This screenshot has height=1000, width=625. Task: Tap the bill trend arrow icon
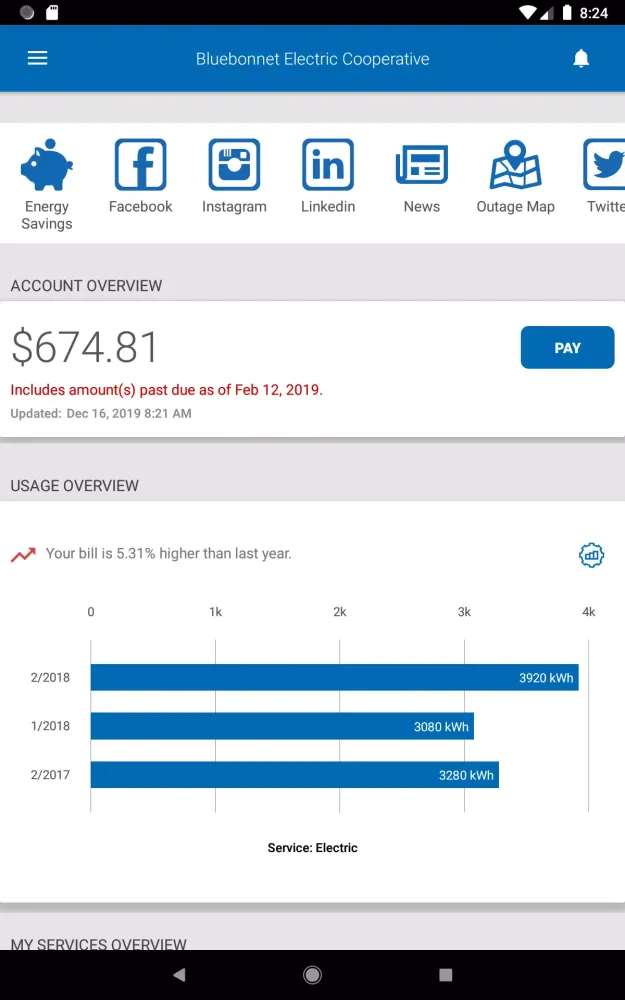click(x=23, y=554)
